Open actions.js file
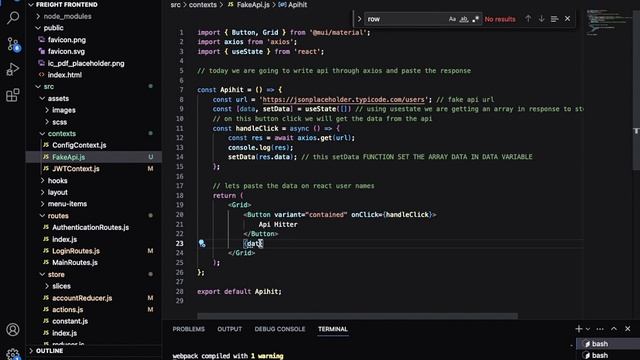This screenshot has width=640, height=360. [67, 310]
